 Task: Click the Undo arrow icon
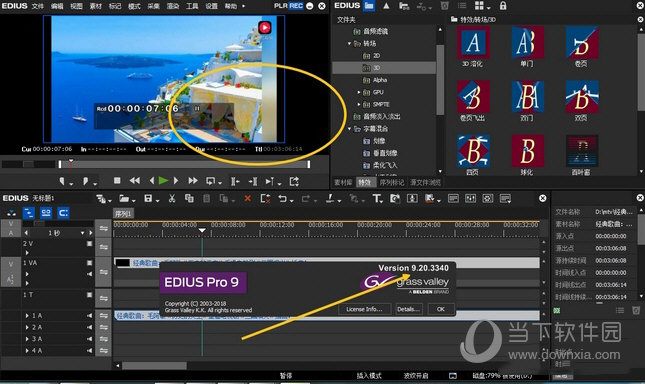pyautogui.click(x=283, y=199)
